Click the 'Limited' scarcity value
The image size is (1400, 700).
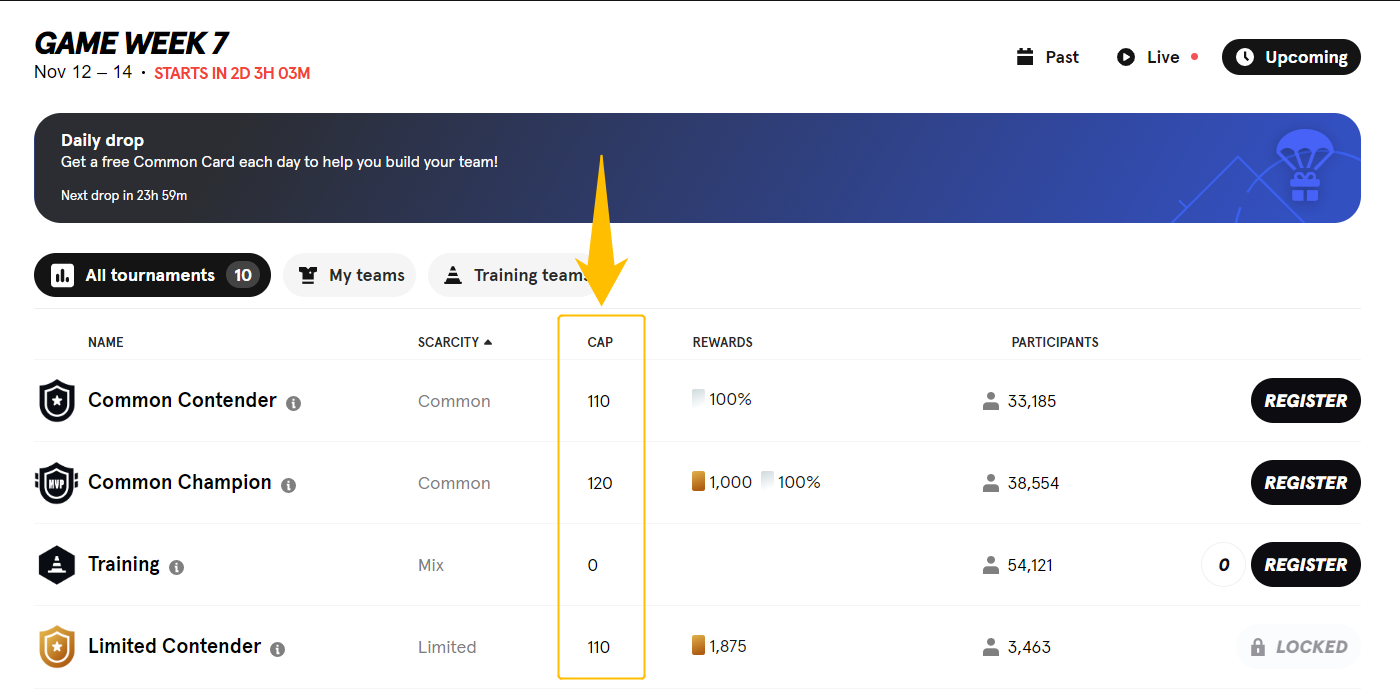[x=447, y=647]
